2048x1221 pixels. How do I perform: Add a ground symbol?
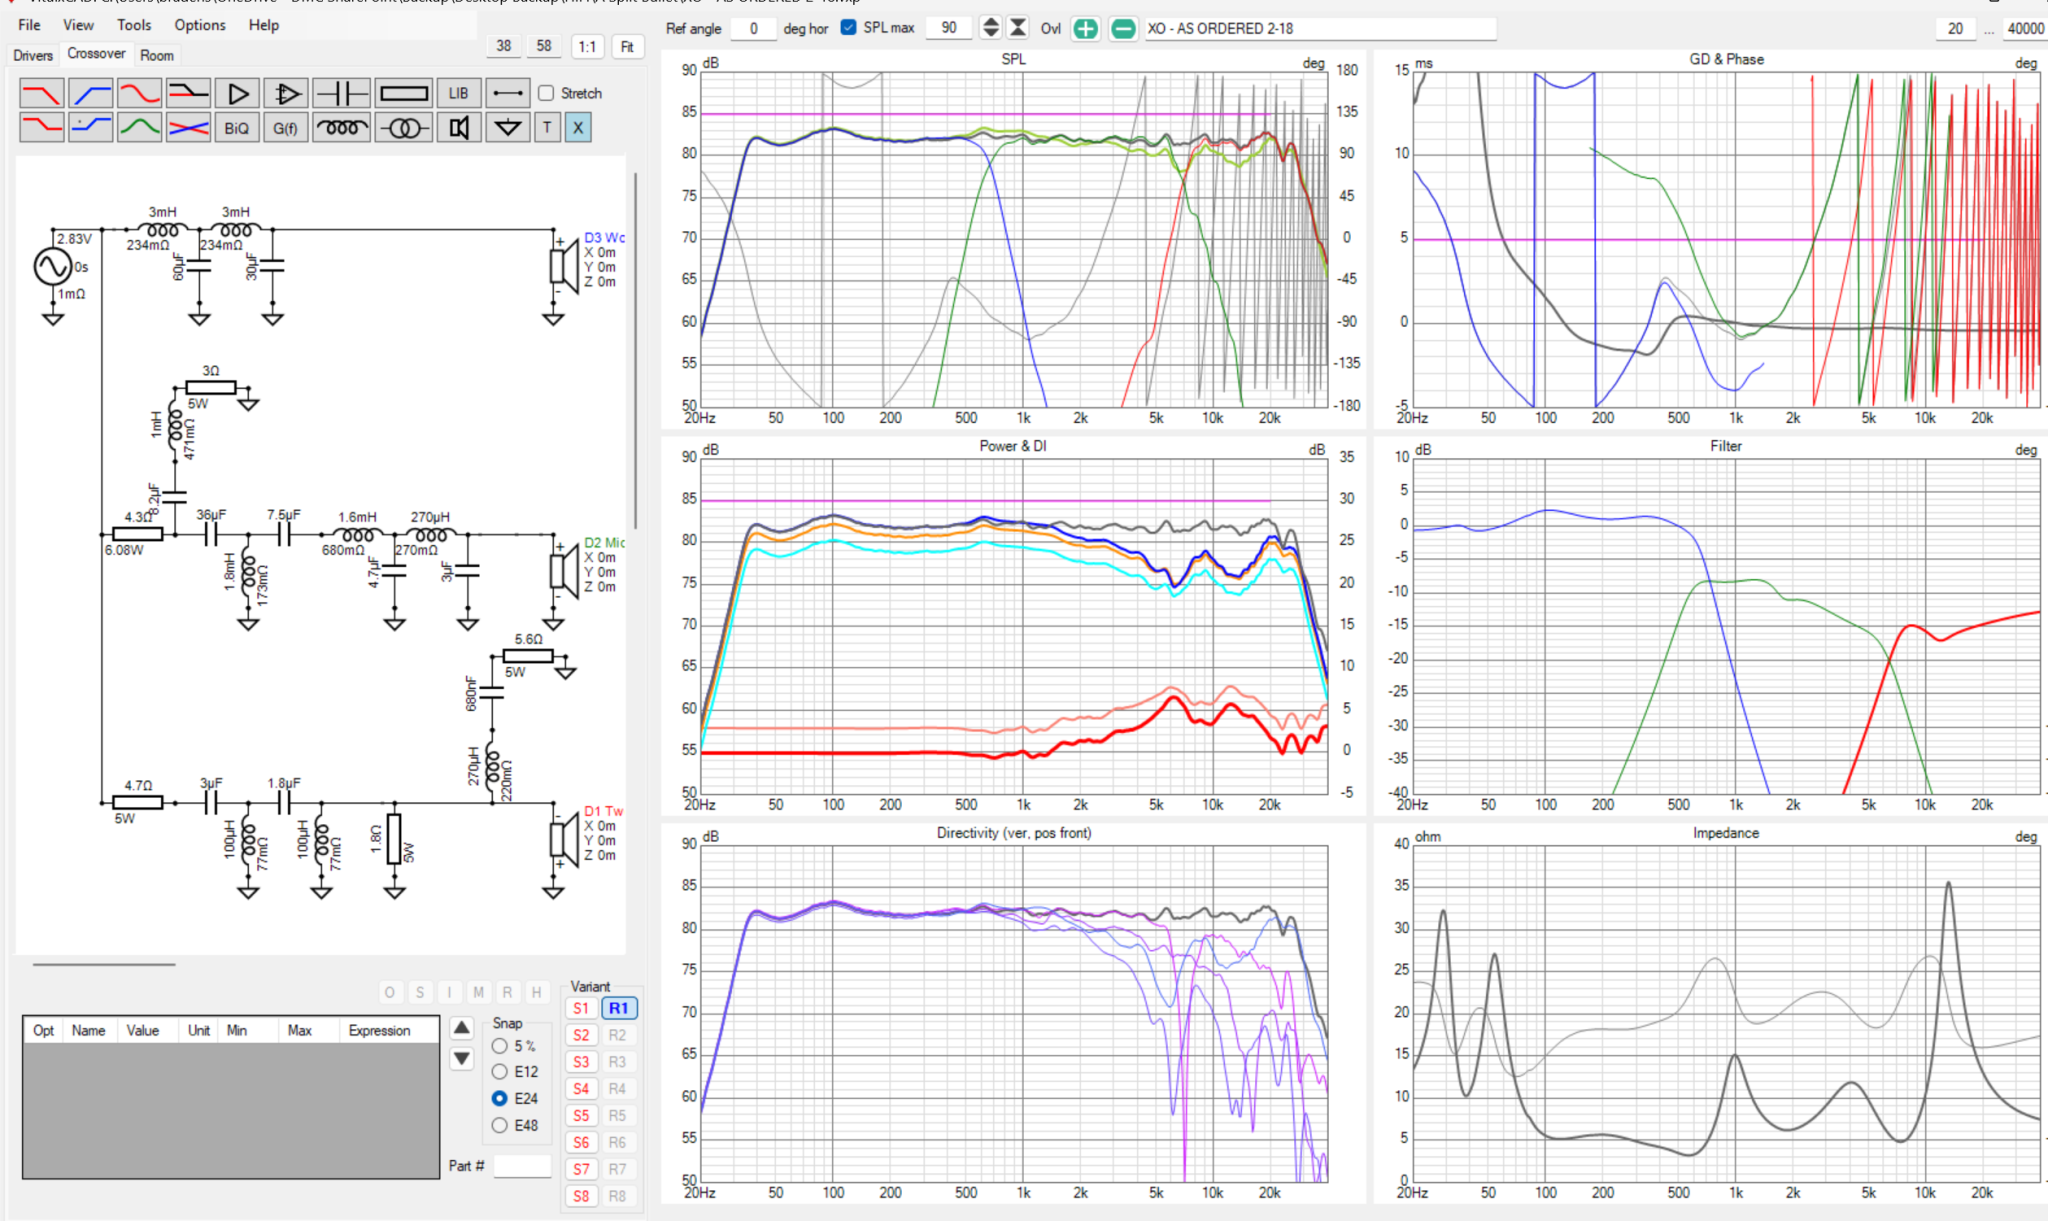[x=508, y=128]
